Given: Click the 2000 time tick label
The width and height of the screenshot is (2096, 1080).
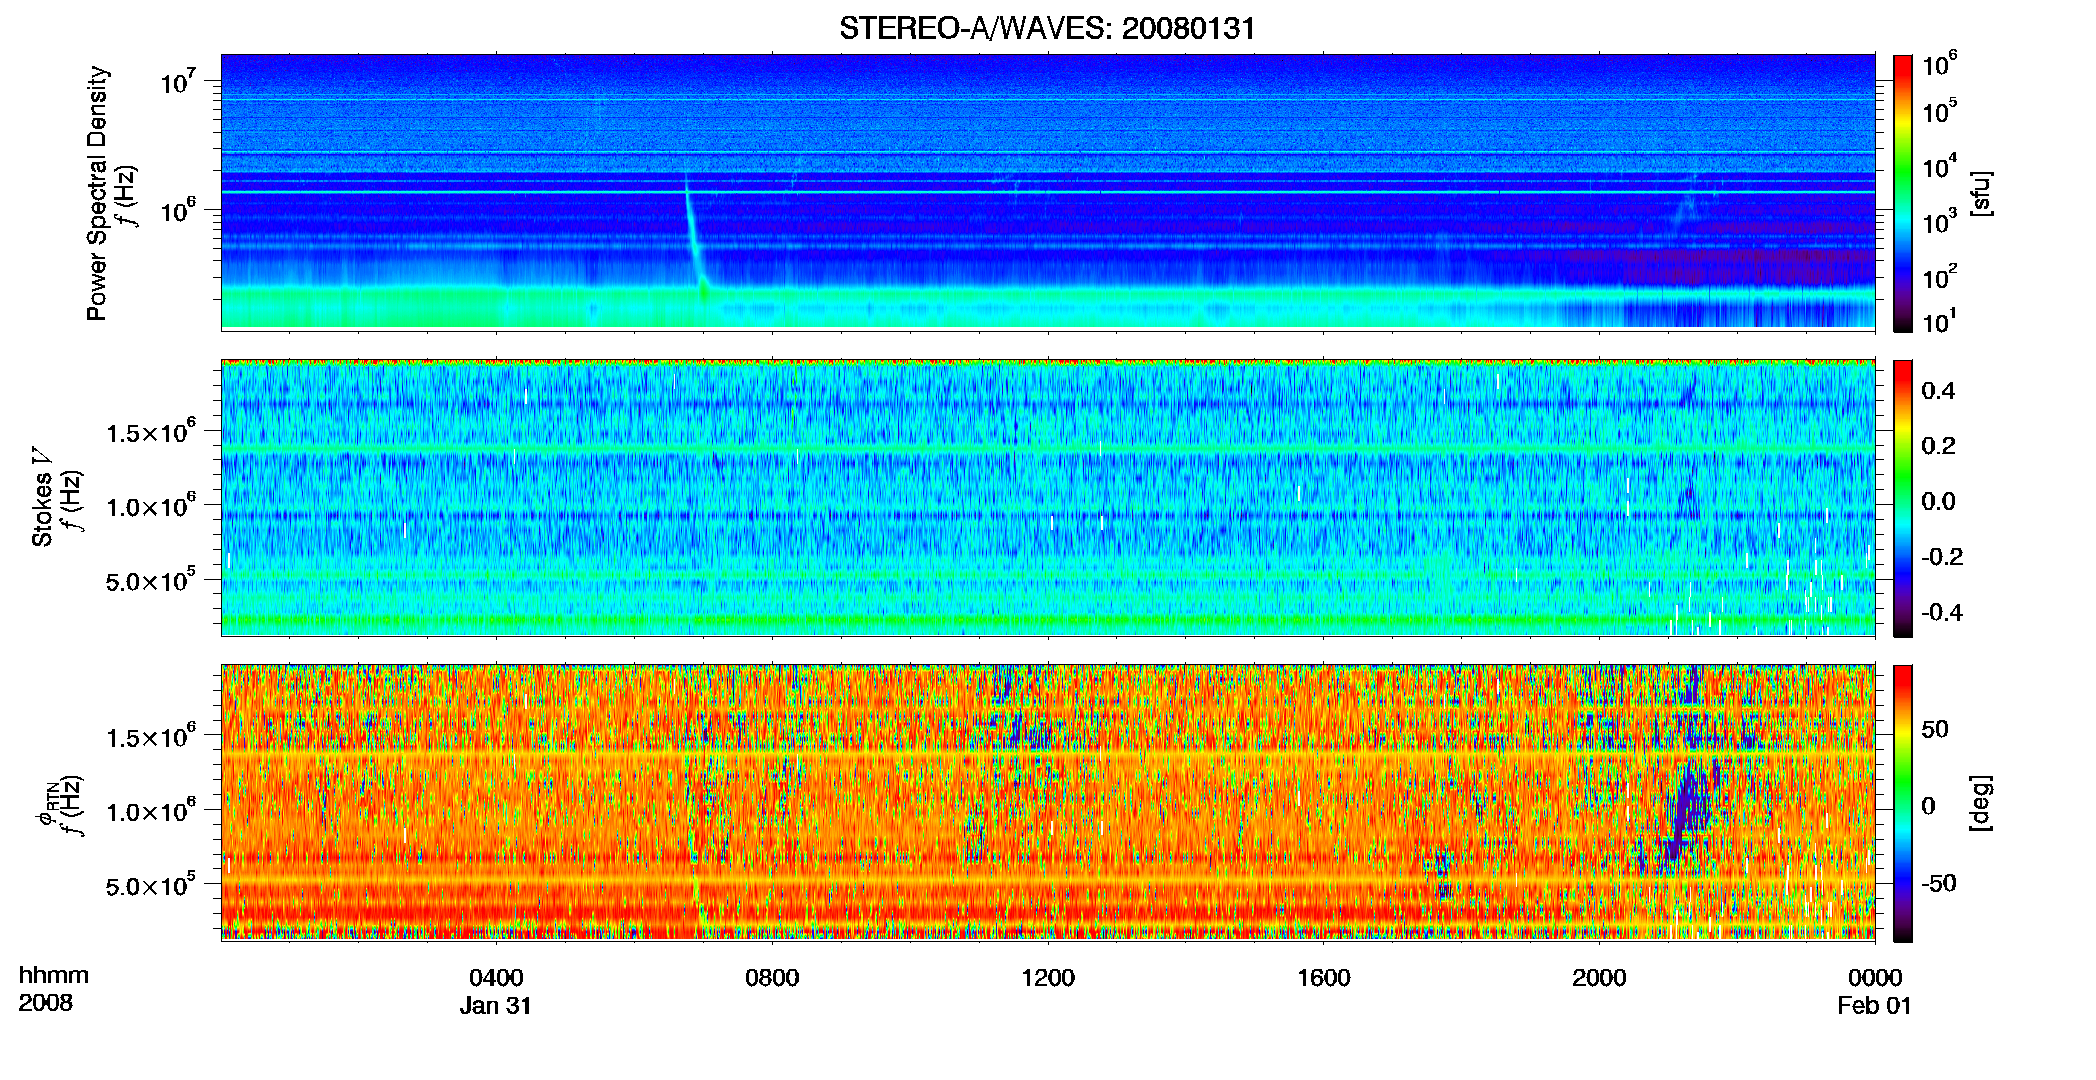Looking at the screenshot, I should click(1599, 978).
